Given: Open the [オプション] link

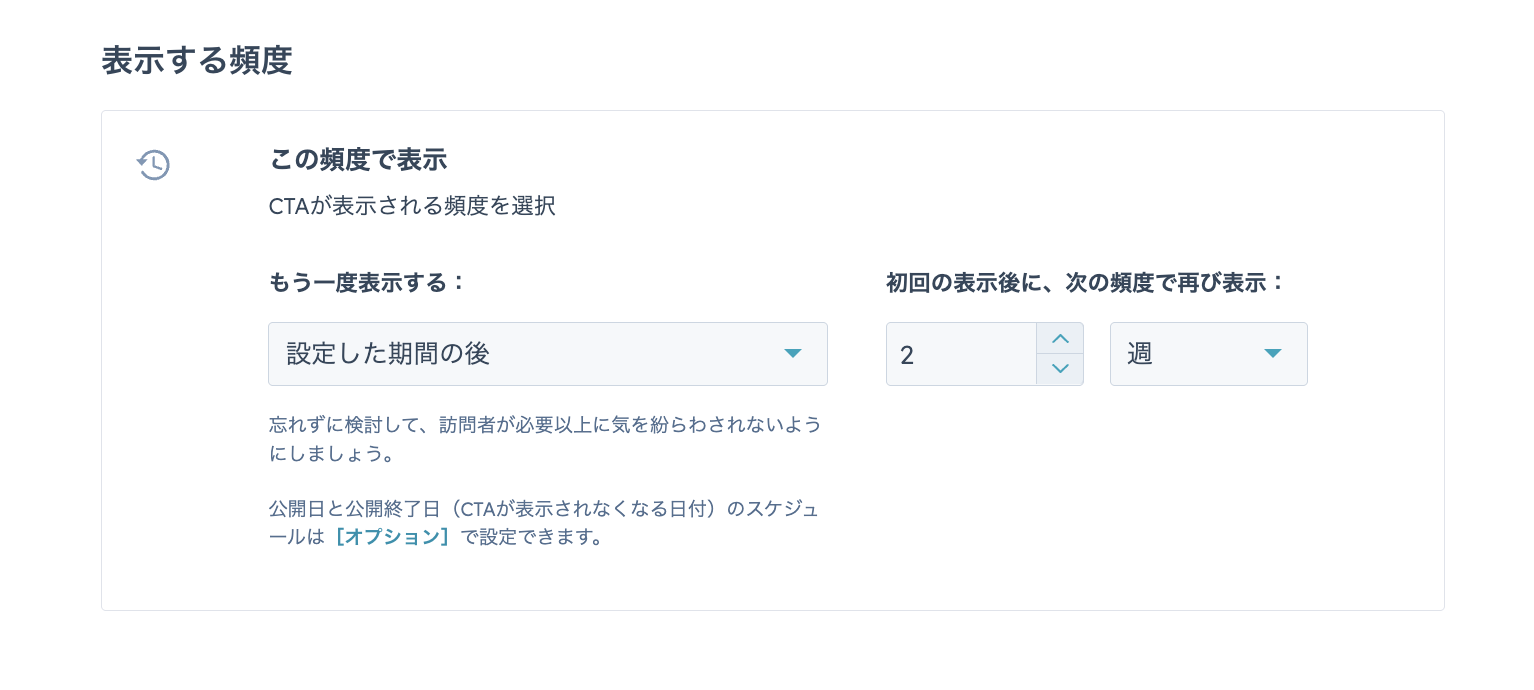Looking at the screenshot, I should click(392, 537).
